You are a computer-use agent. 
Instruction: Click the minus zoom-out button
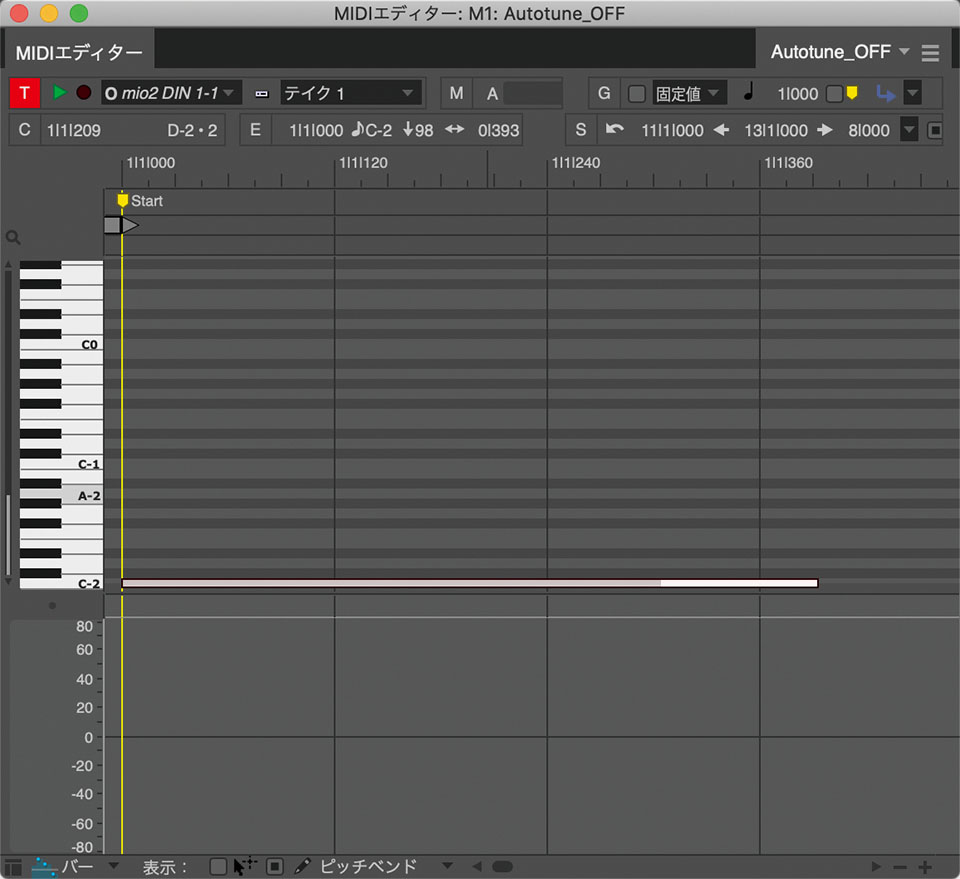click(x=899, y=867)
